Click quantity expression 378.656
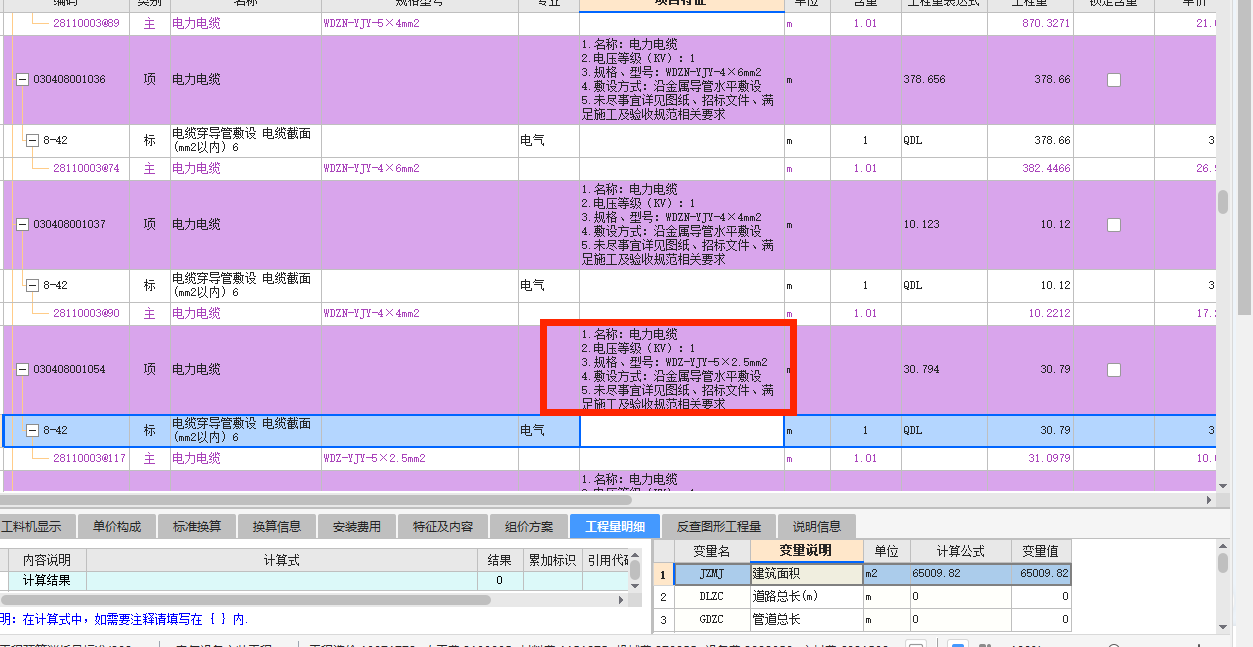This screenshot has width=1253, height=647. pyautogui.click(x=924, y=80)
